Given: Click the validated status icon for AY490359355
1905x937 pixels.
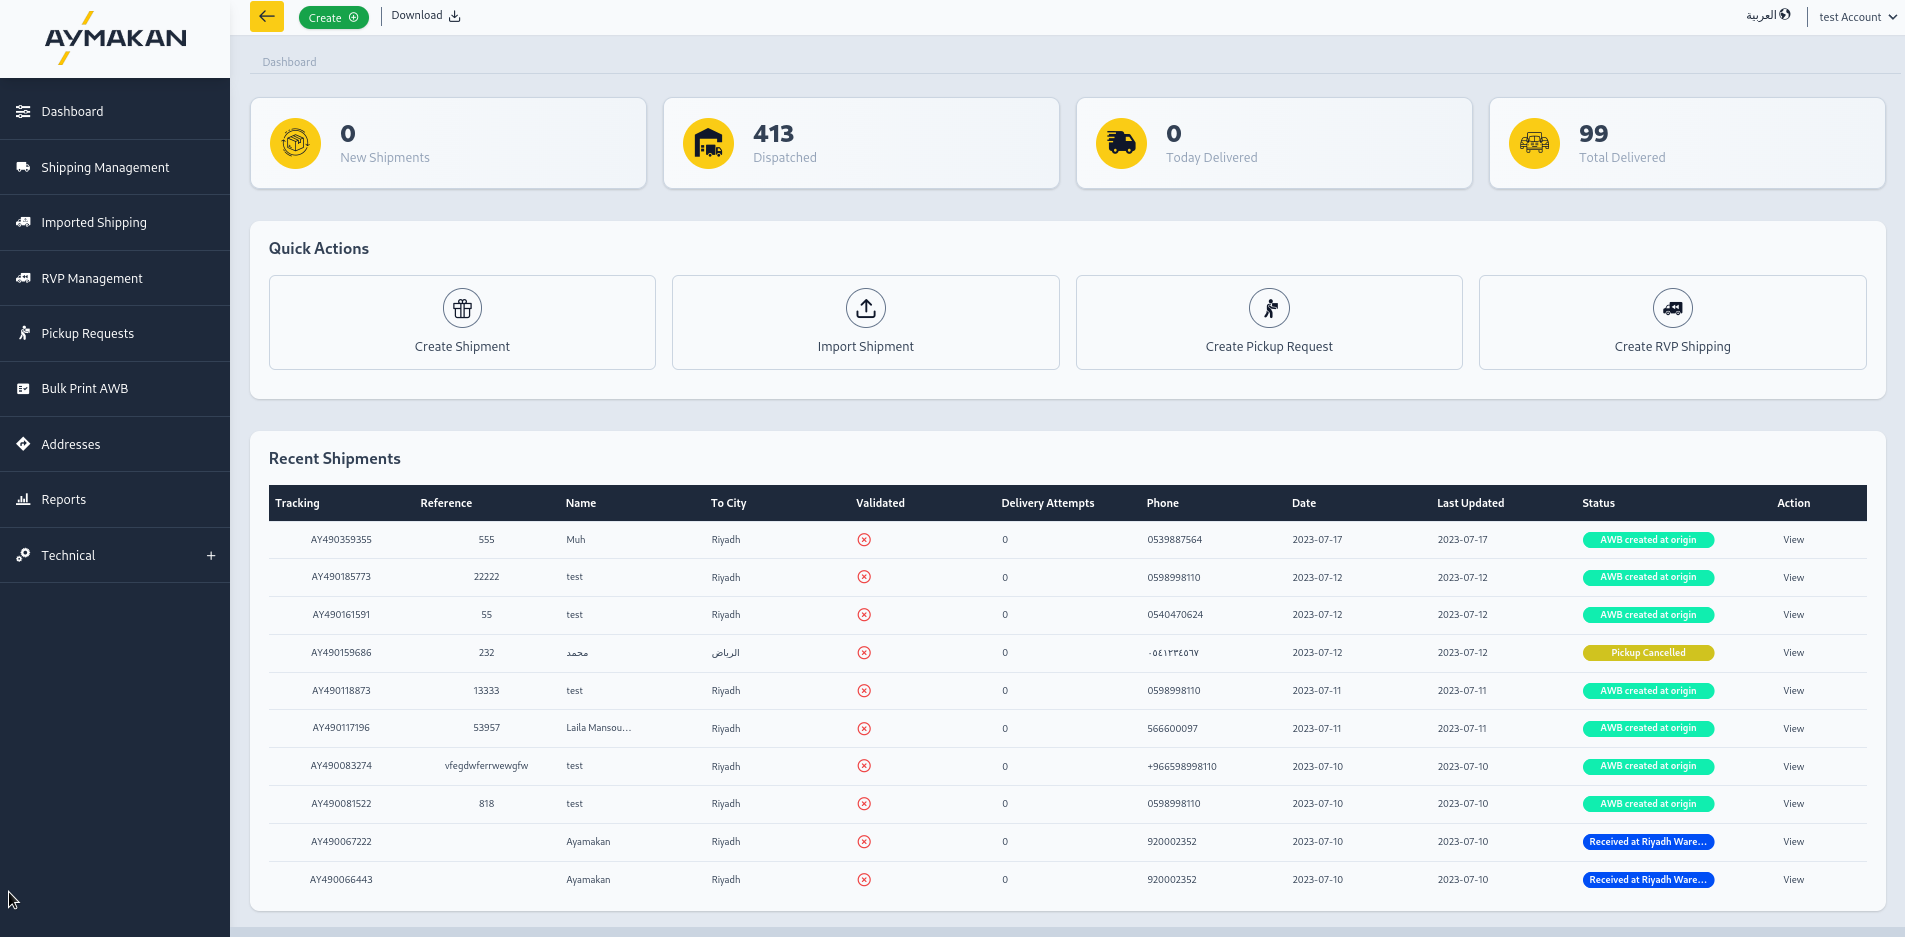Looking at the screenshot, I should (x=864, y=540).
